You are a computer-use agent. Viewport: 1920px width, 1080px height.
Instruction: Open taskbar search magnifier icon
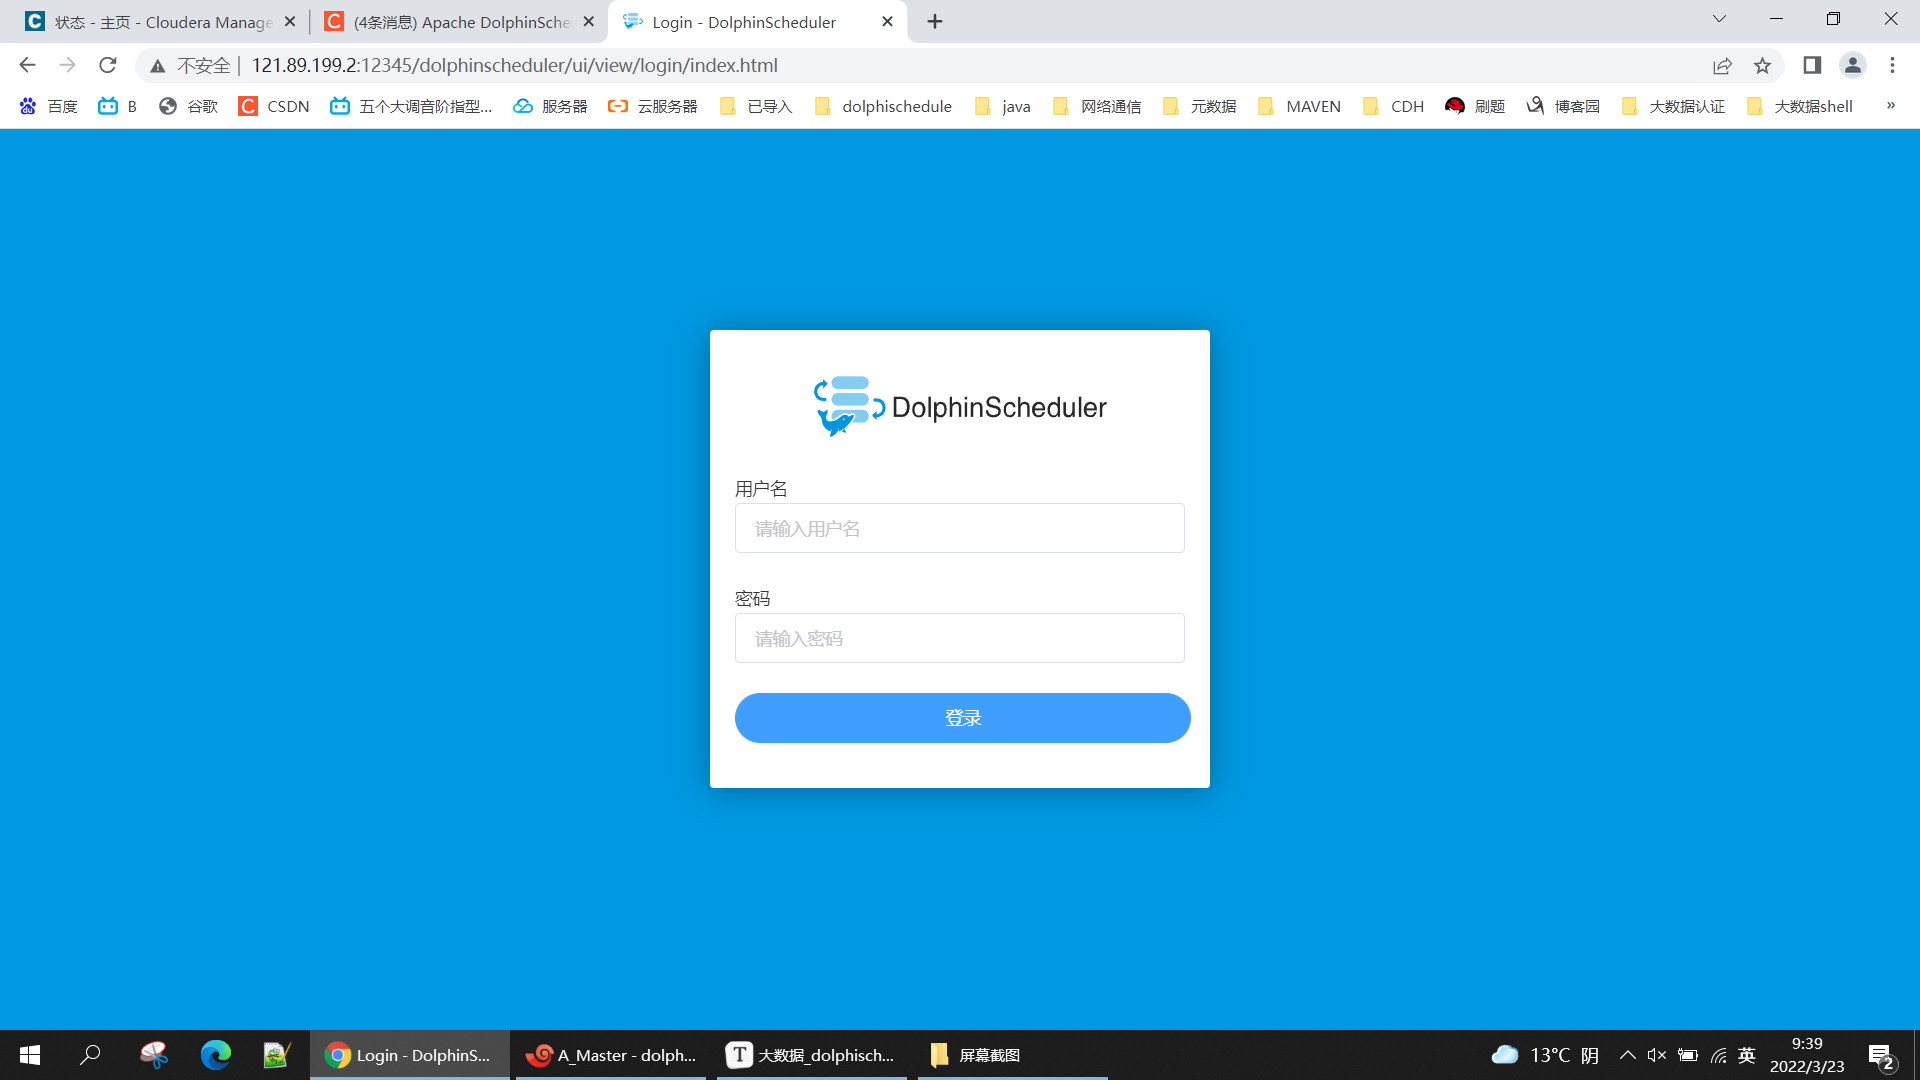pos(91,1055)
